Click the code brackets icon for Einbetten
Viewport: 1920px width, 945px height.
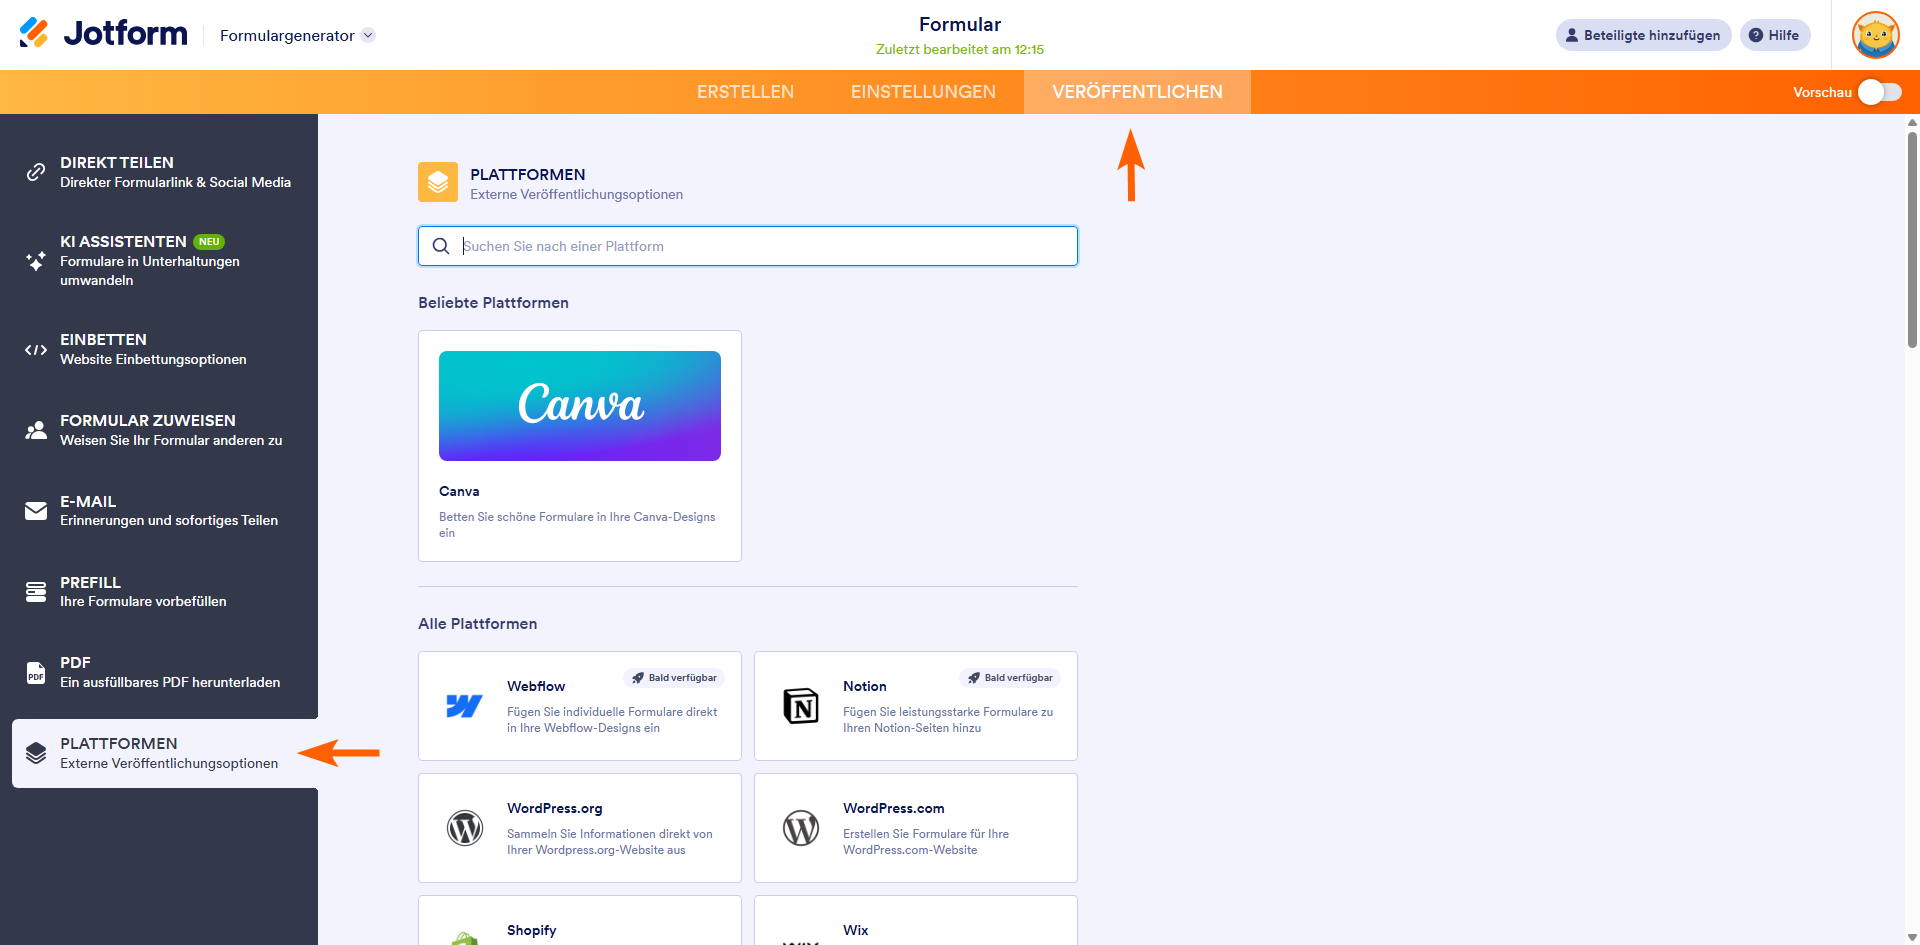coord(36,350)
